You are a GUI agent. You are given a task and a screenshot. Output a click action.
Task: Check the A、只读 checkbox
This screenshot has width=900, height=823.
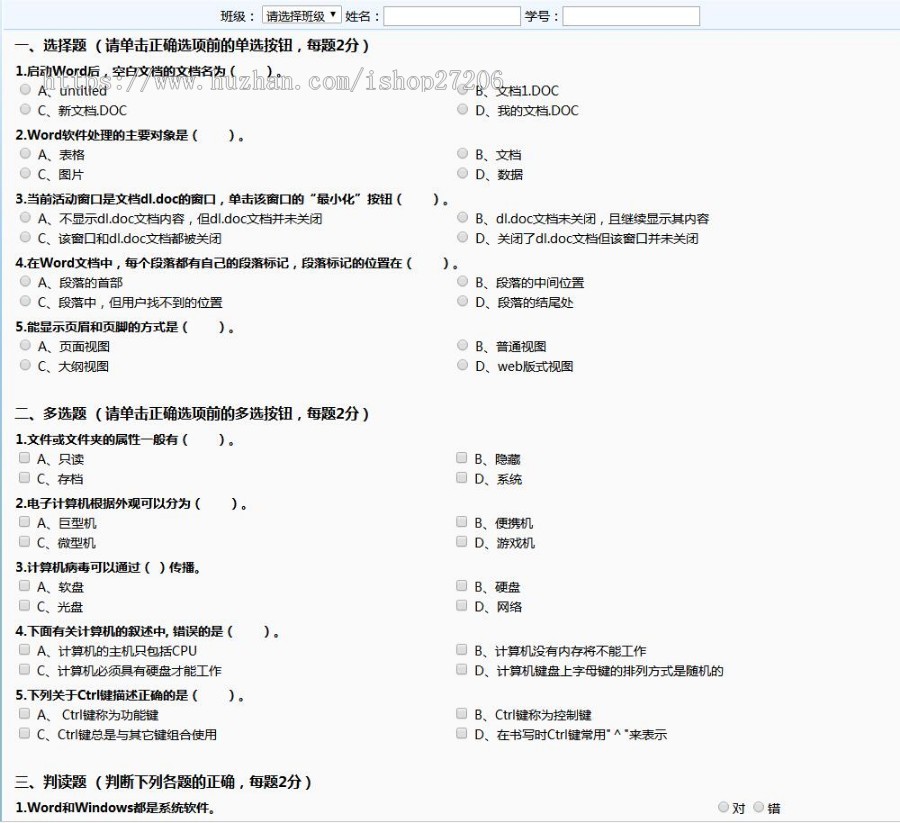coord(24,457)
